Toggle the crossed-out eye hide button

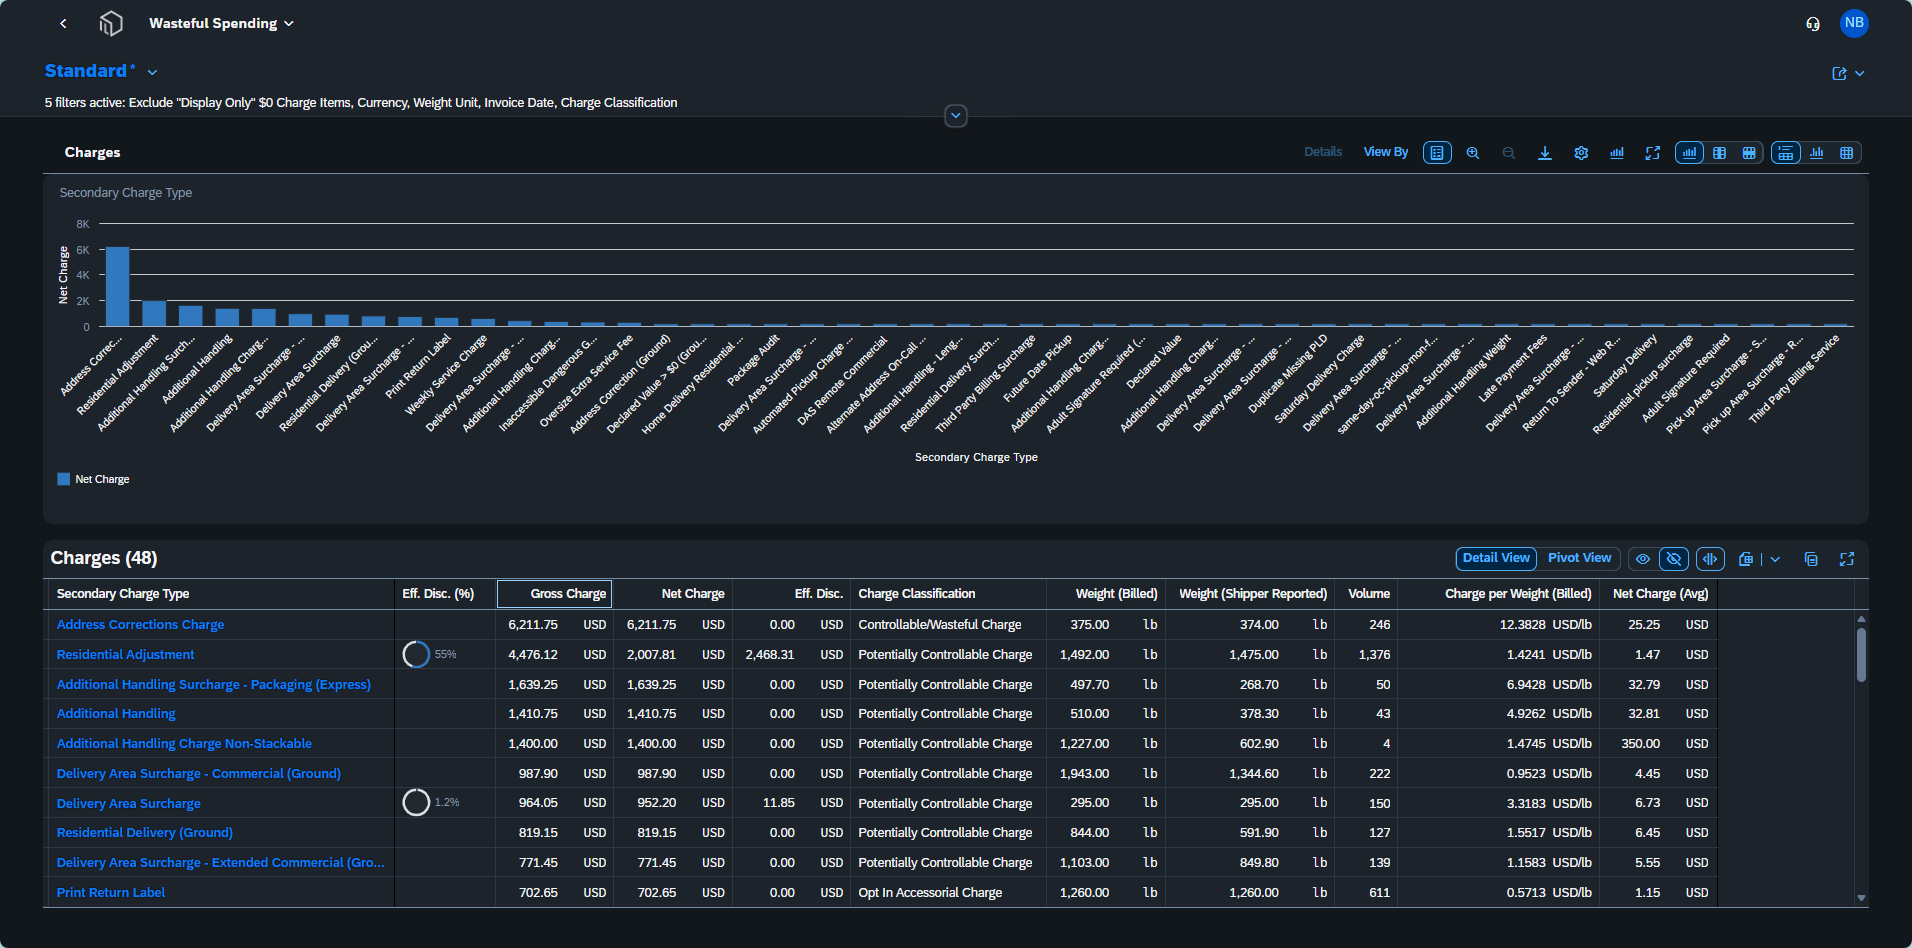[1674, 559]
